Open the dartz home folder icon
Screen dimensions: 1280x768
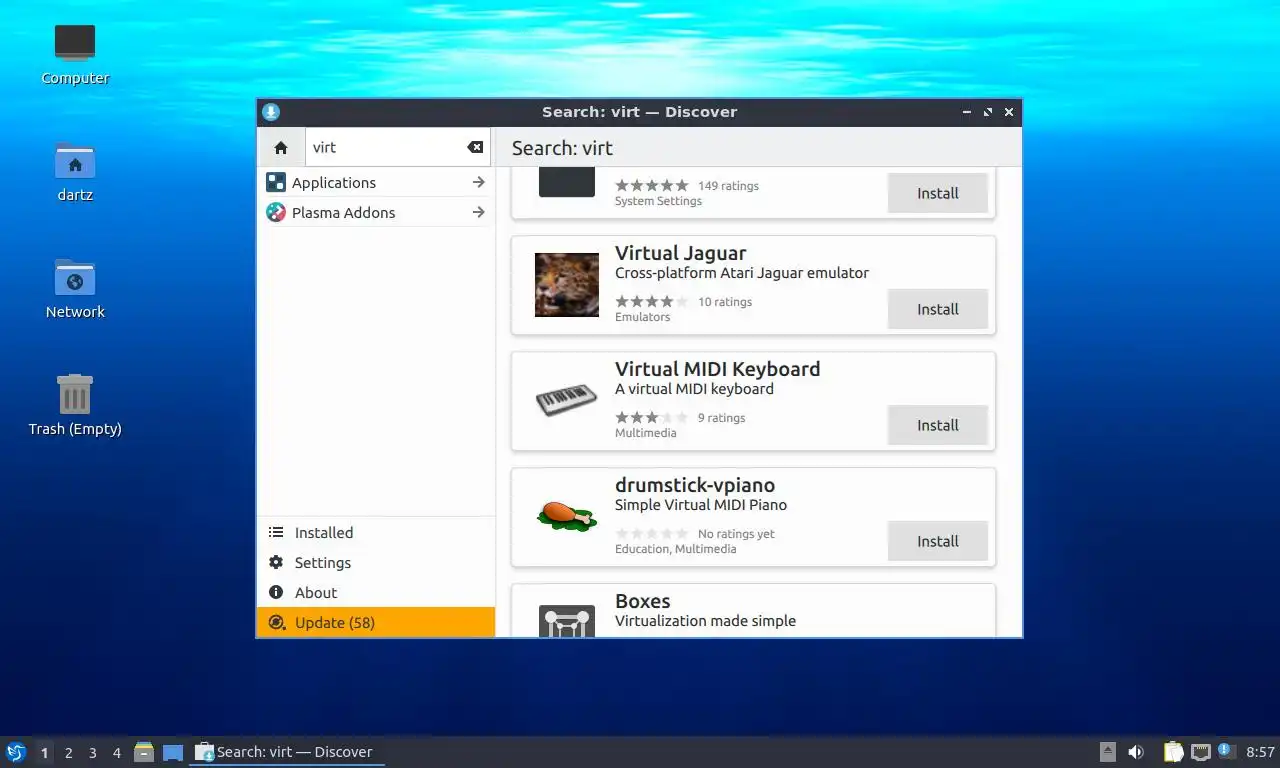pos(75,171)
